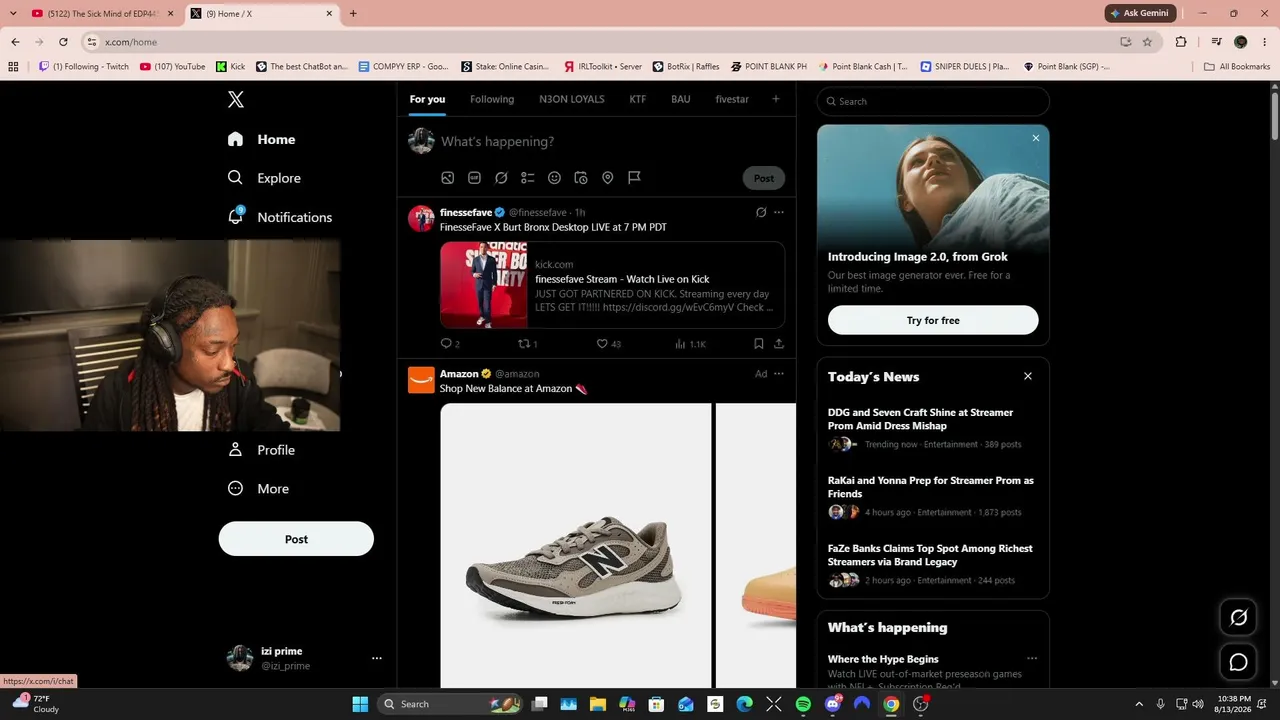The image size is (1280, 720).
Task: Open Spotify from the taskbar
Action: [804, 704]
